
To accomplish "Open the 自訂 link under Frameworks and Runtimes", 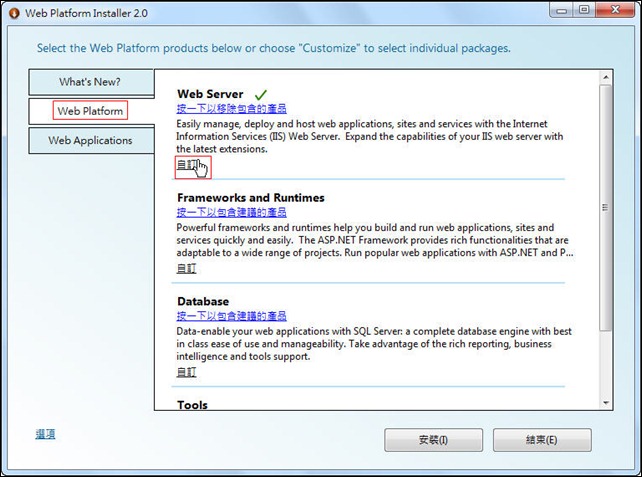I will point(186,269).
